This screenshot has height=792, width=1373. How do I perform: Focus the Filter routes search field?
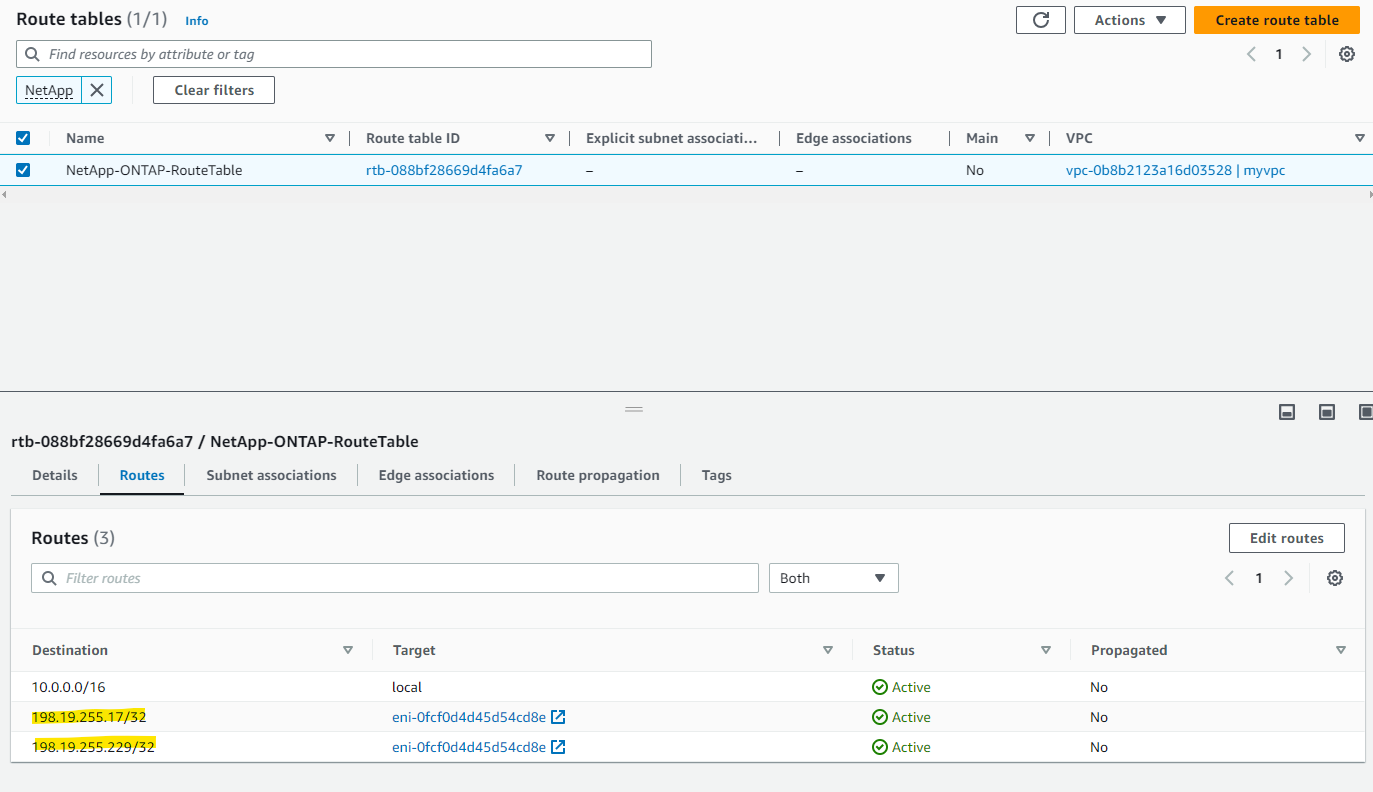tap(395, 578)
